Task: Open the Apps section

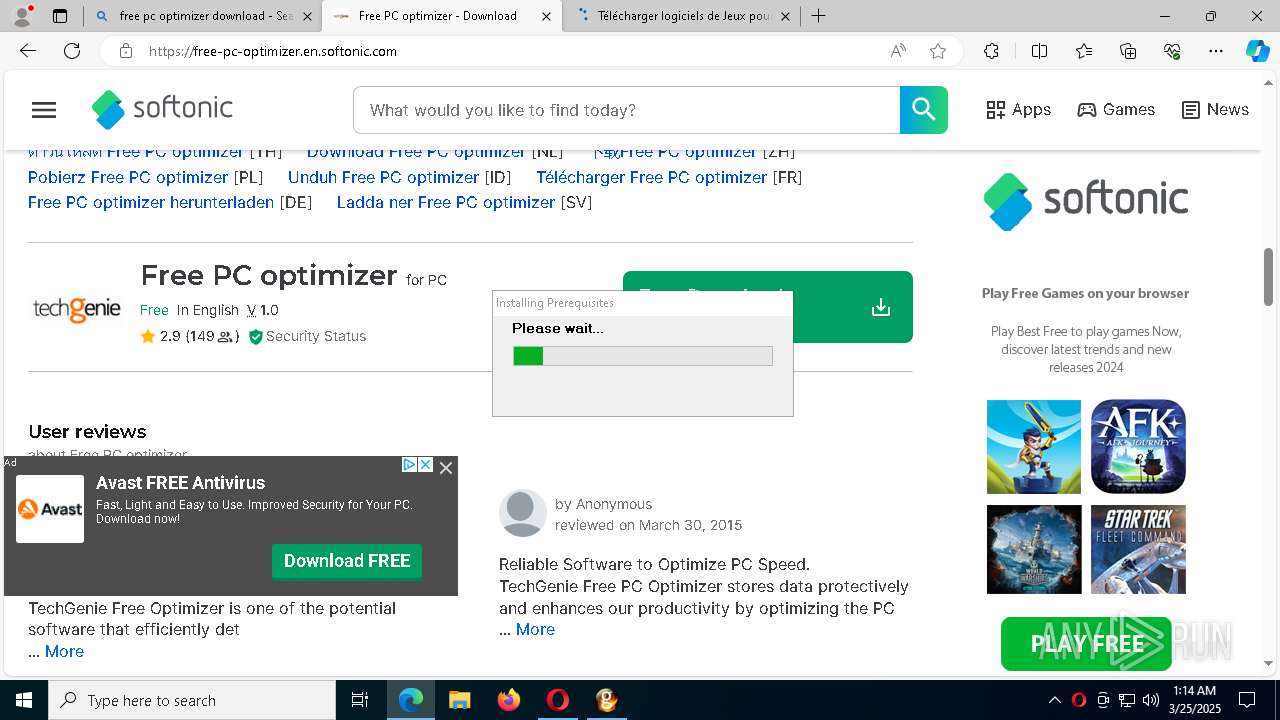Action: pyautogui.click(x=1018, y=110)
